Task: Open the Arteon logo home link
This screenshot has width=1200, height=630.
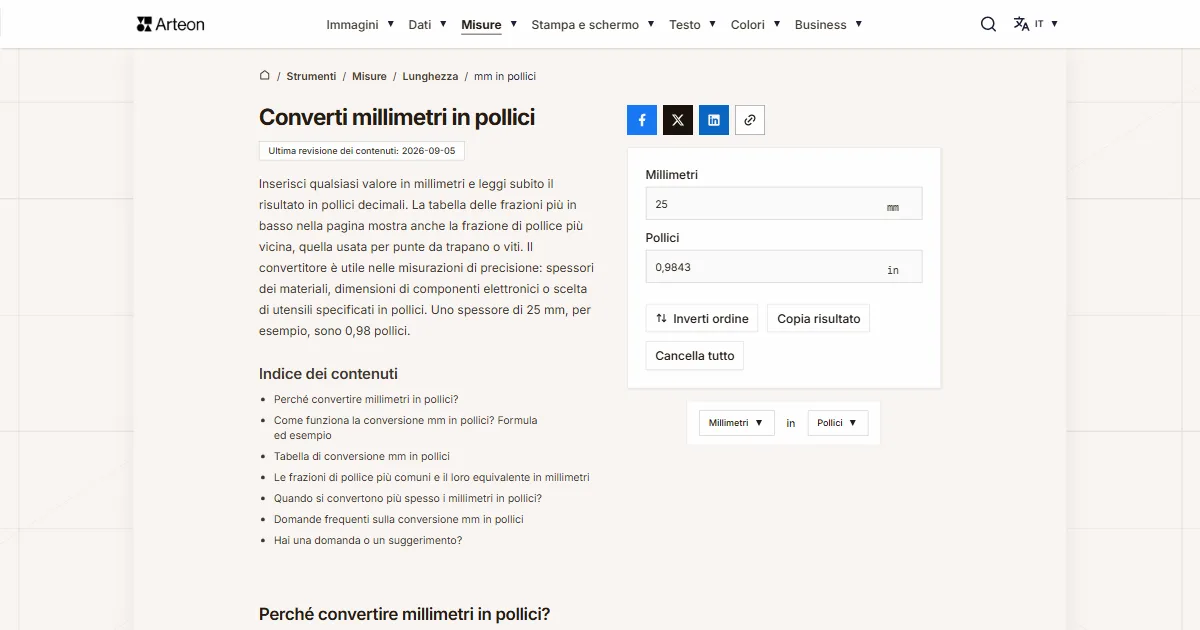Action: click(x=171, y=24)
